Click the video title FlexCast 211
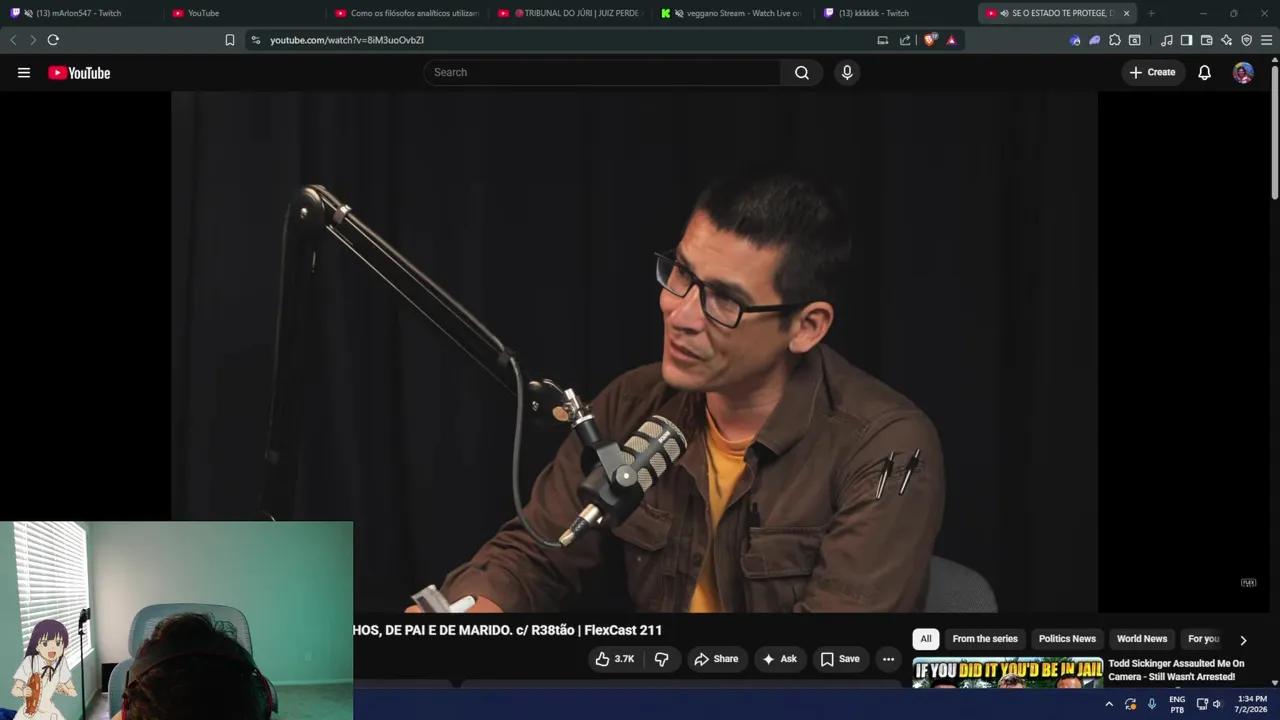 click(507, 630)
